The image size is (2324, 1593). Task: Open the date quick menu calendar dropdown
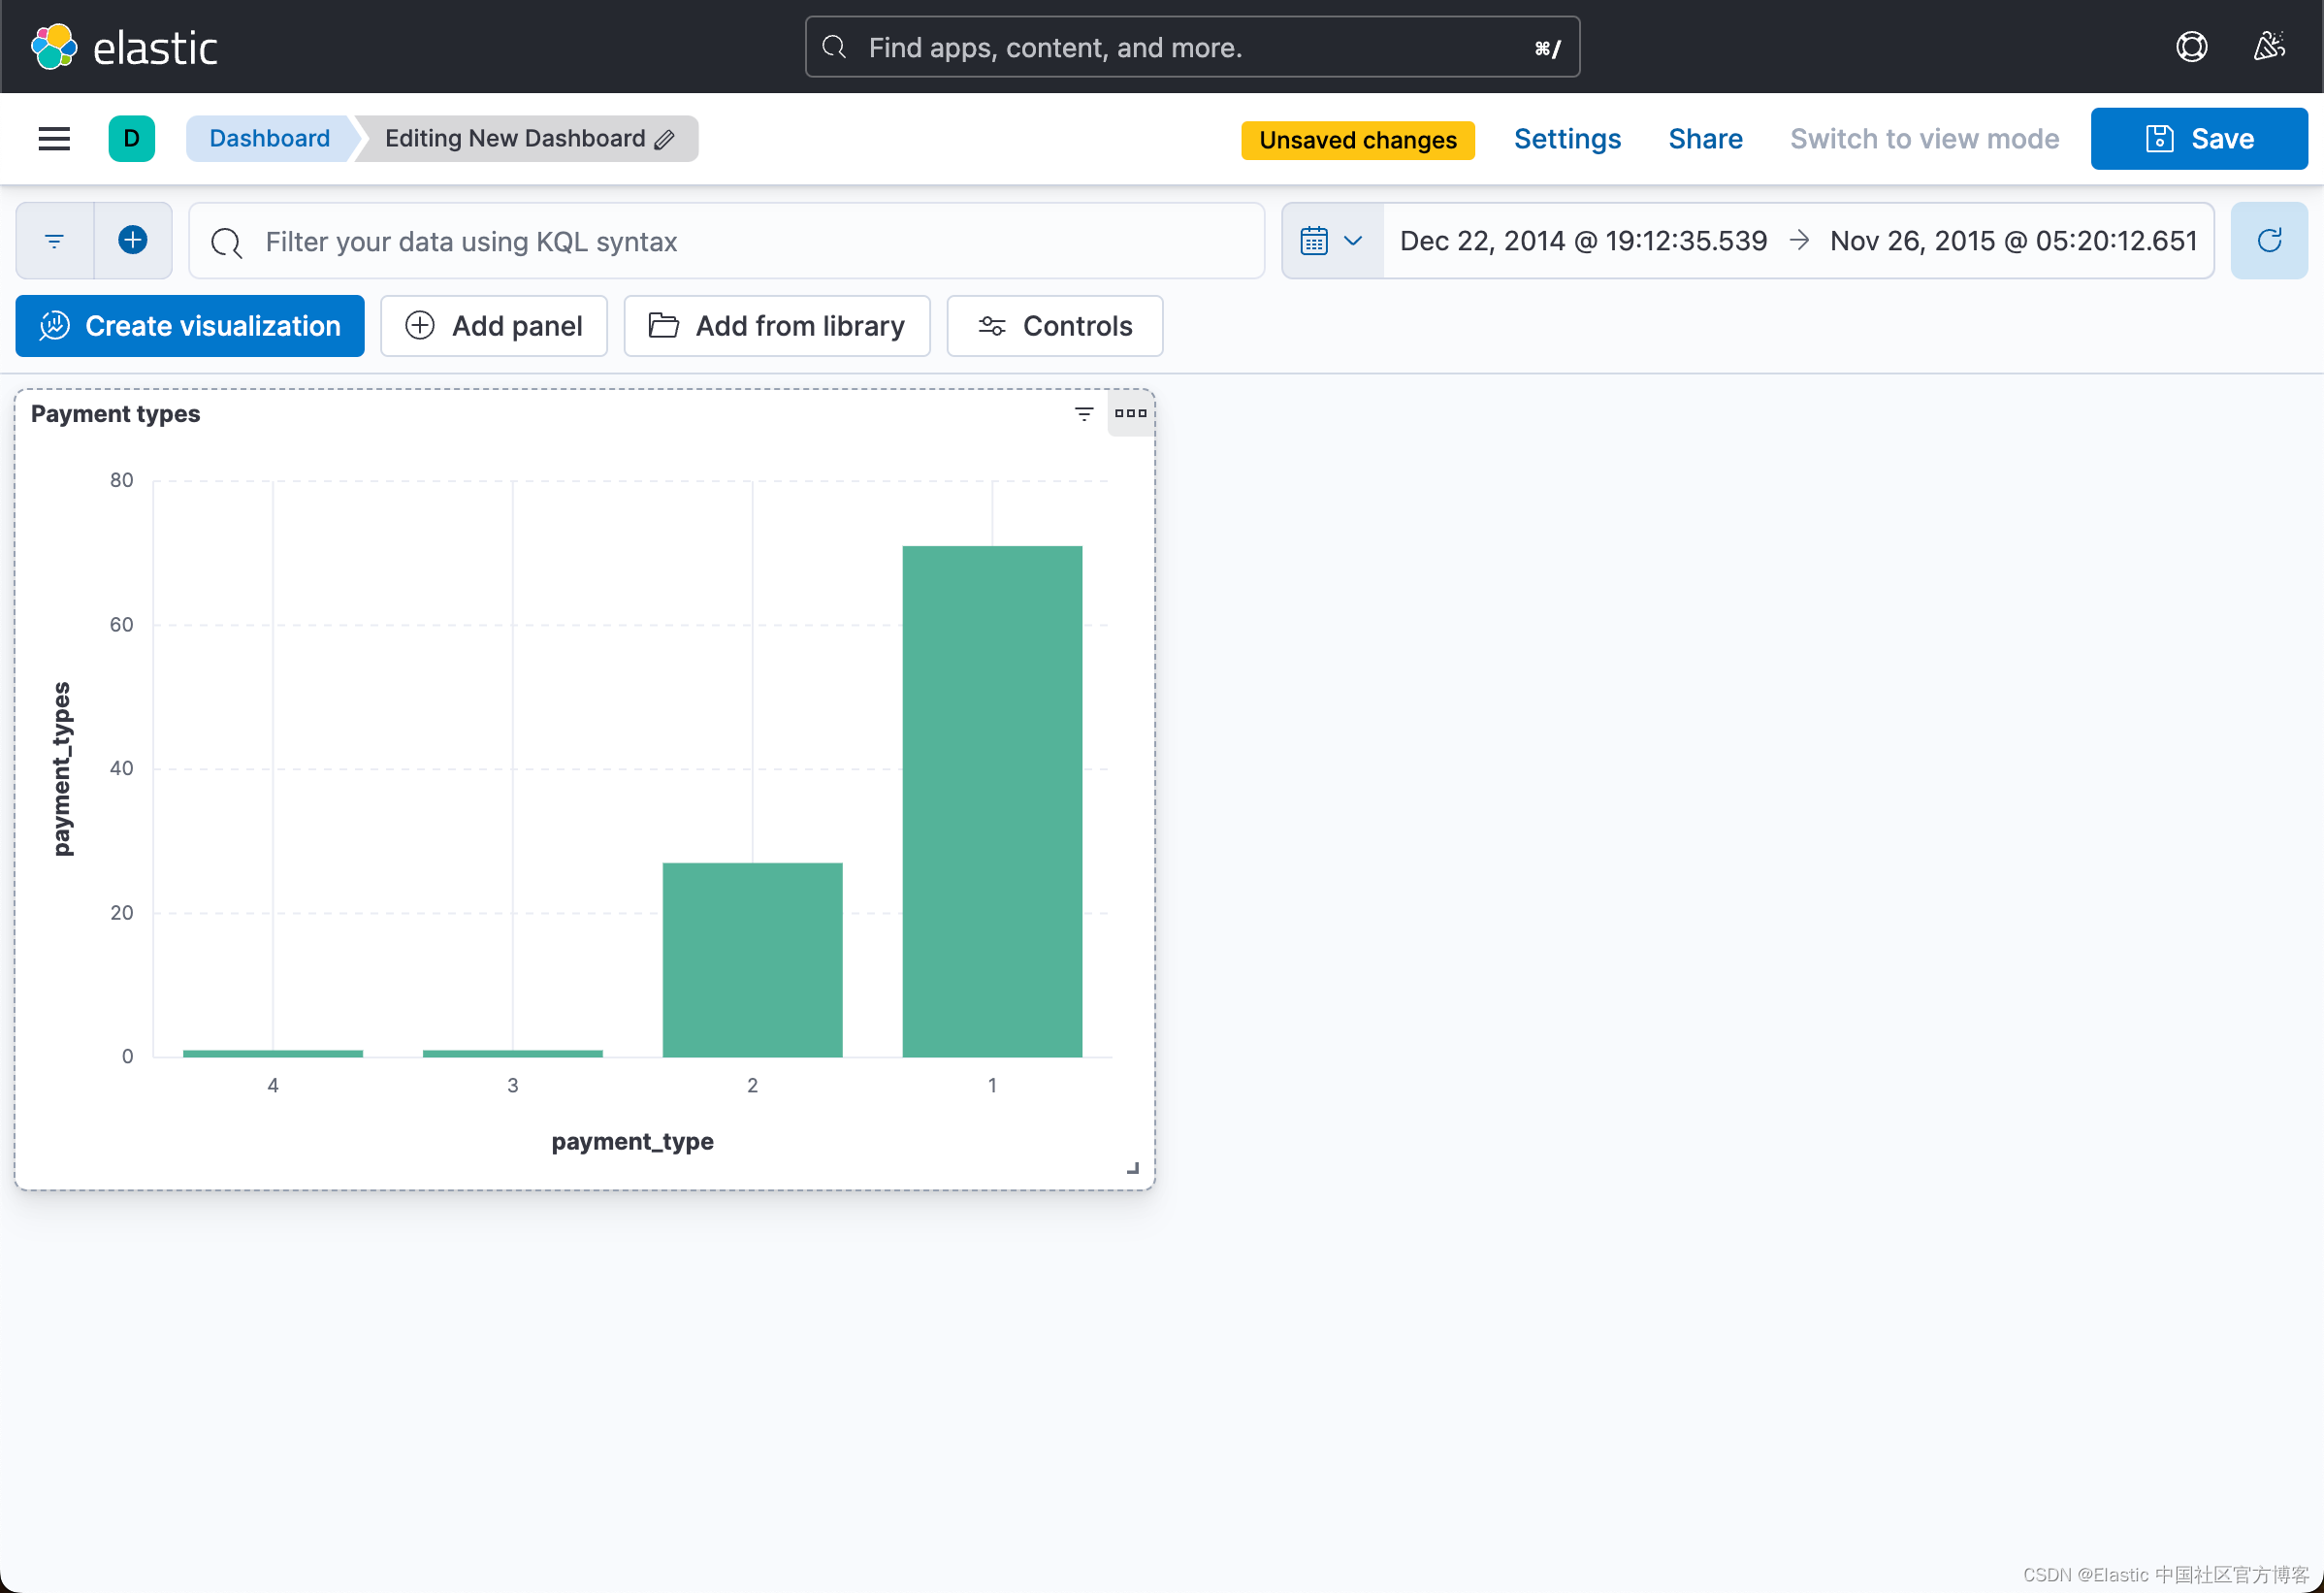tap(1331, 241)
